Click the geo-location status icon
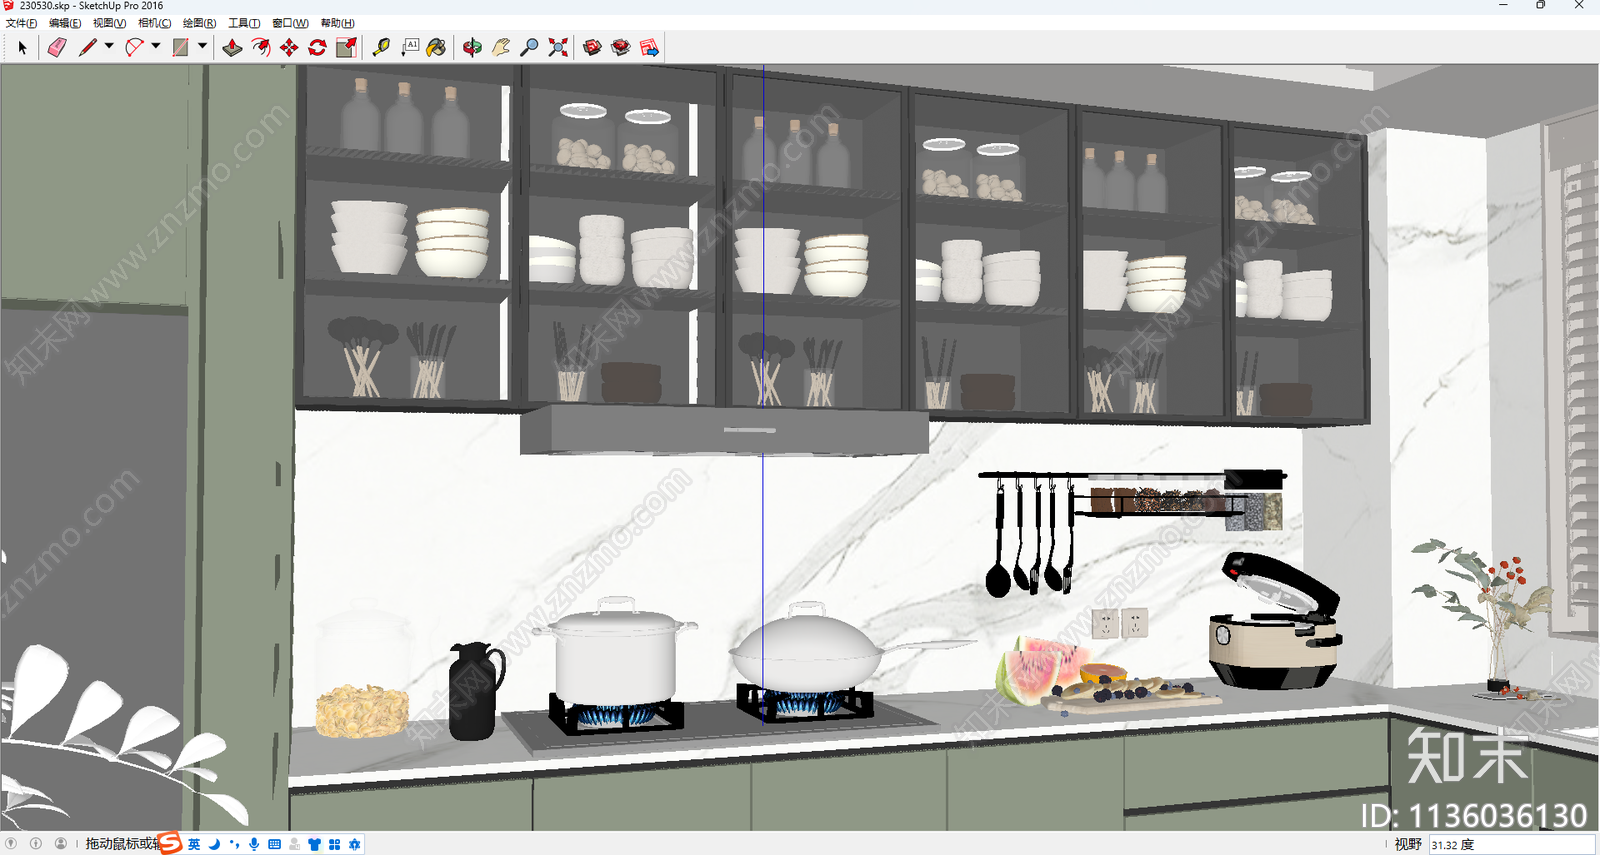This screenshot has height=855, width=1600. [x=12, y=844]
